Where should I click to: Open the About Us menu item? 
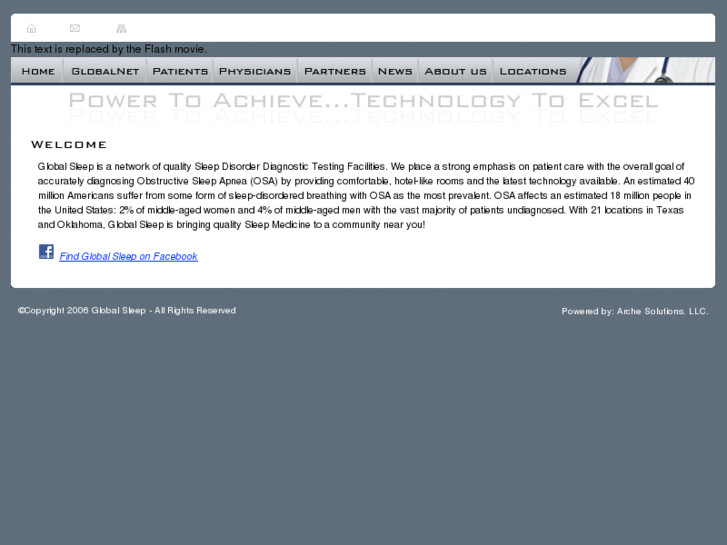(x=456, y=71)
